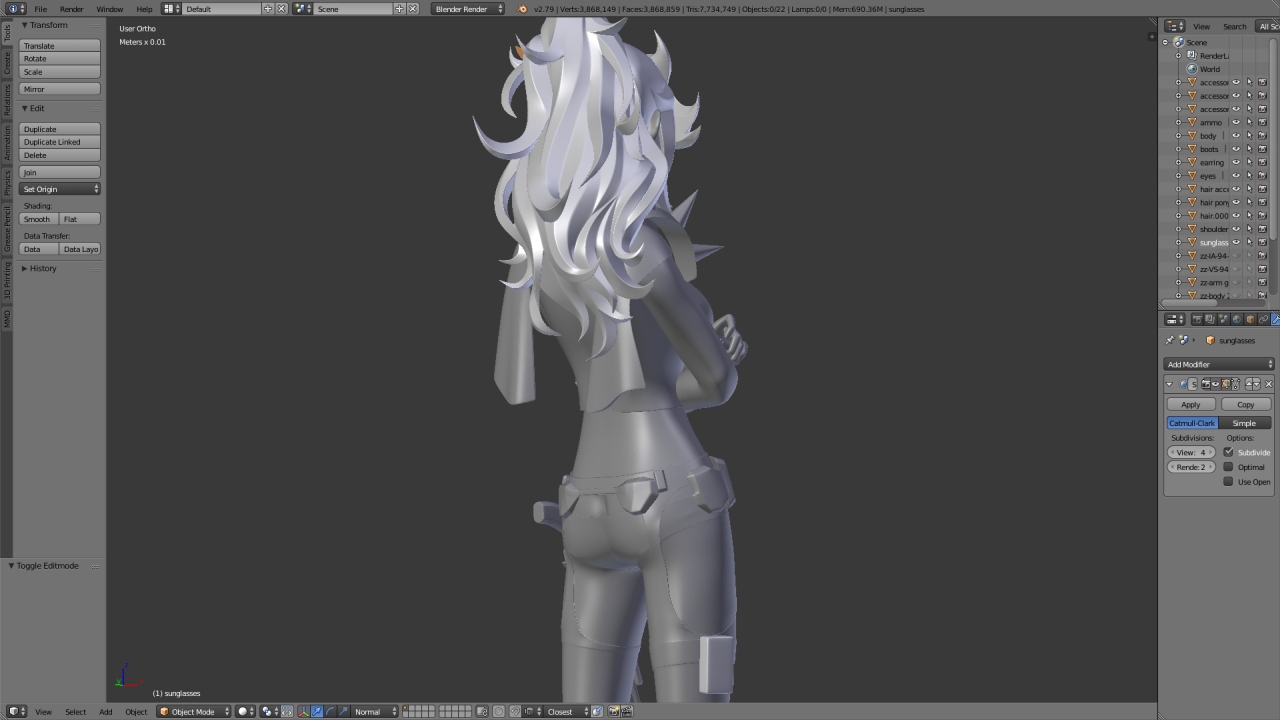Click the OpenGL render animation clapper icon
The width and height of the screenshot is (1280, 720).
pyautogui.click(x=627, y=712)
